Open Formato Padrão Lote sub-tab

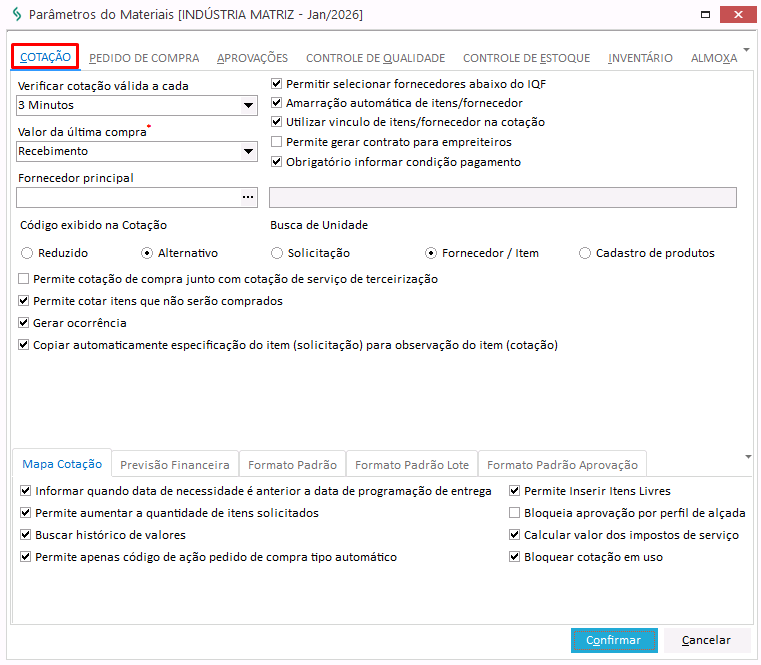coord(412,465)
